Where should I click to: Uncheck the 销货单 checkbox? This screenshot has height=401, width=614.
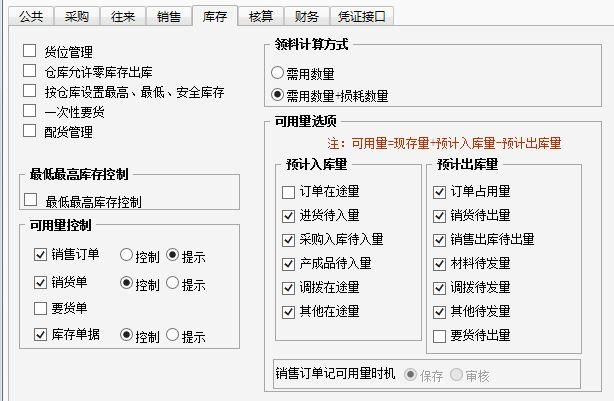click(40, 282)
